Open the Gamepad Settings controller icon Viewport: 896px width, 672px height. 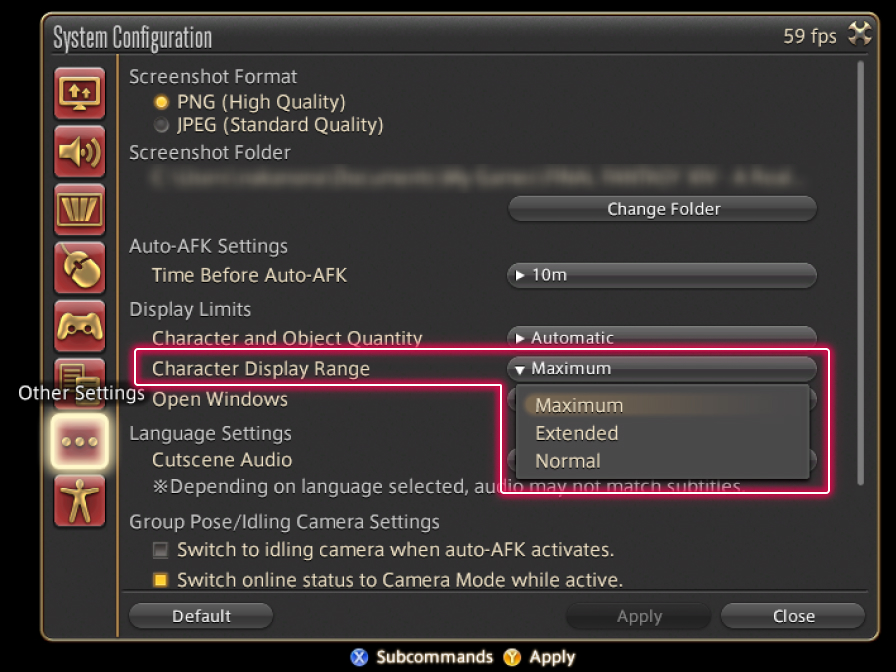coord(80,326)
